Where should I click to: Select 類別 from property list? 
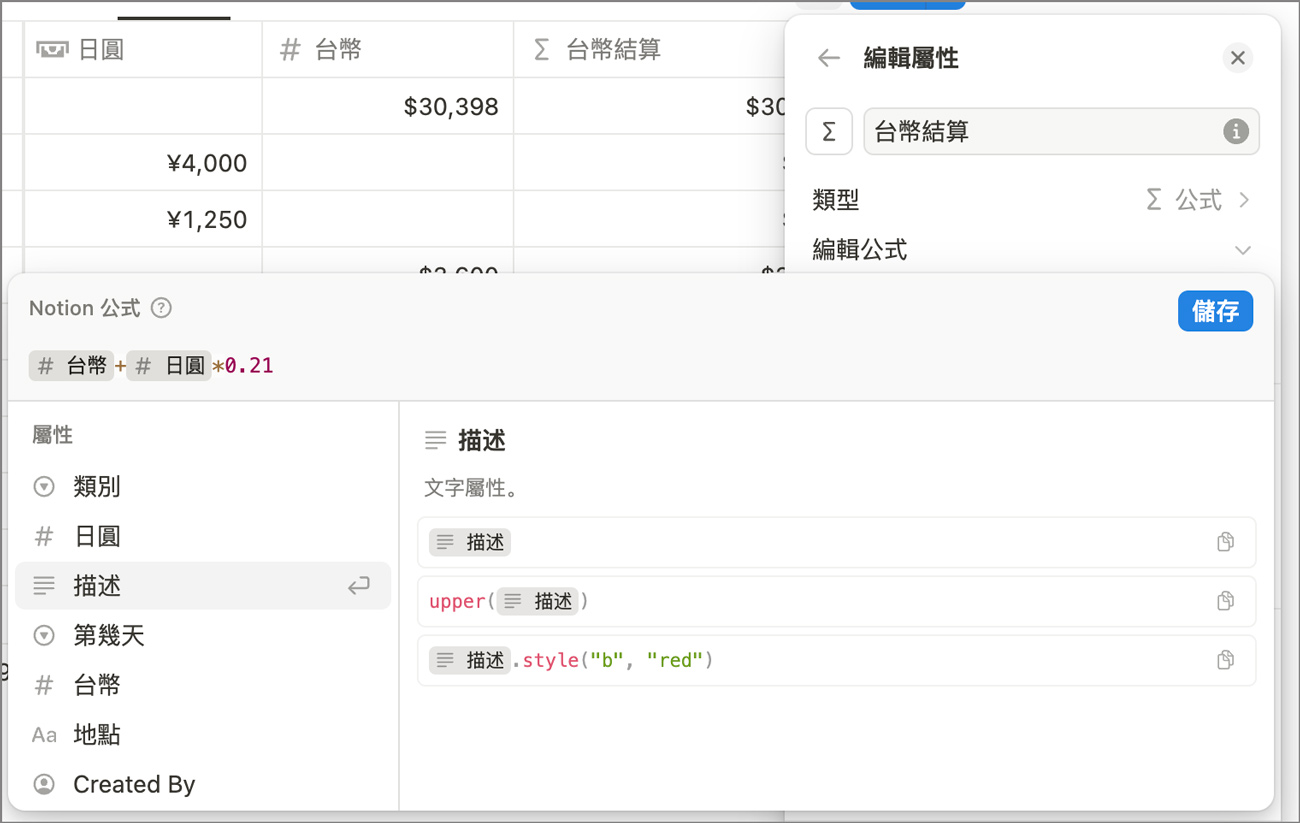point(97,487)
